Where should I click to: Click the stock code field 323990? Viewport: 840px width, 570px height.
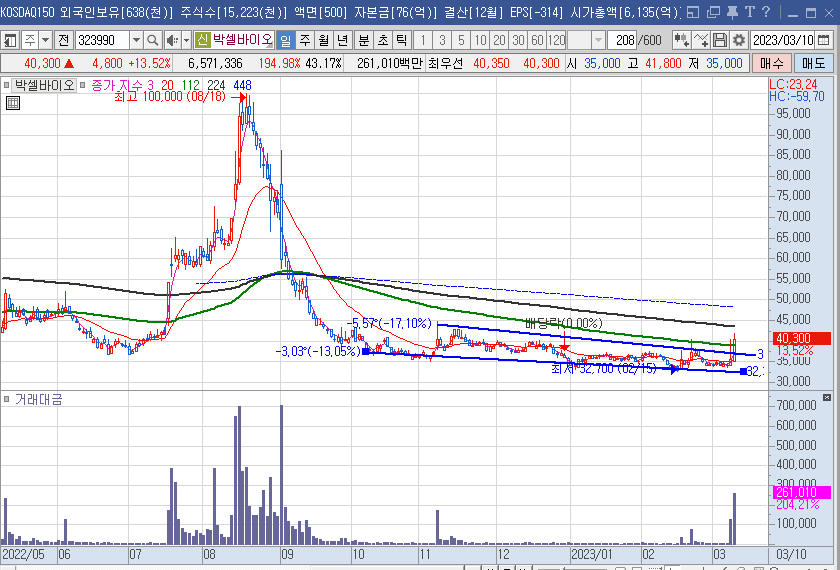(x=102, y=40)
